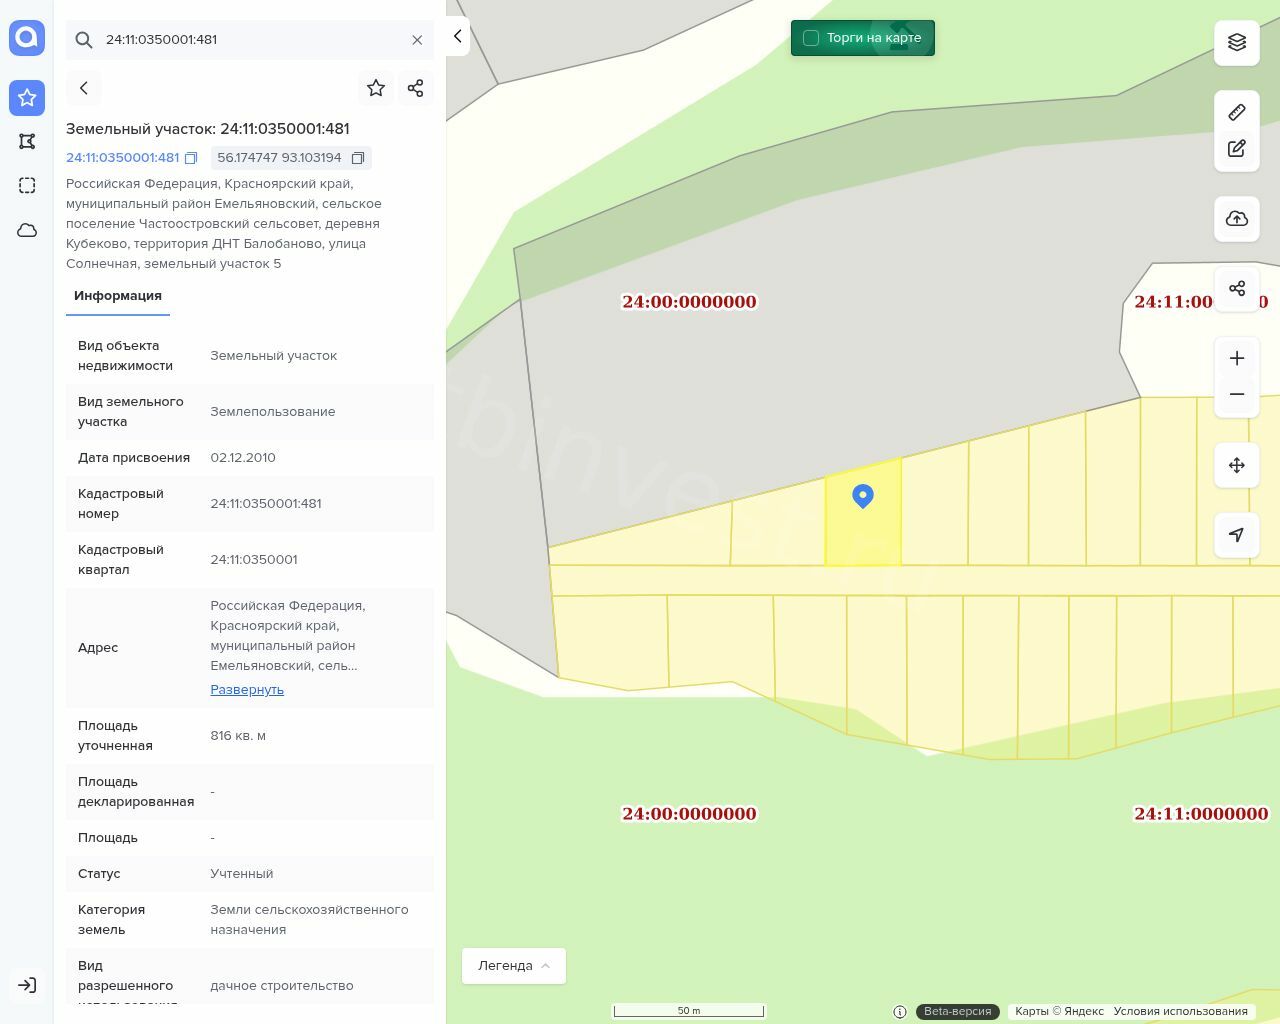Collapse the left information sidebar

click(x=457, y=36)
